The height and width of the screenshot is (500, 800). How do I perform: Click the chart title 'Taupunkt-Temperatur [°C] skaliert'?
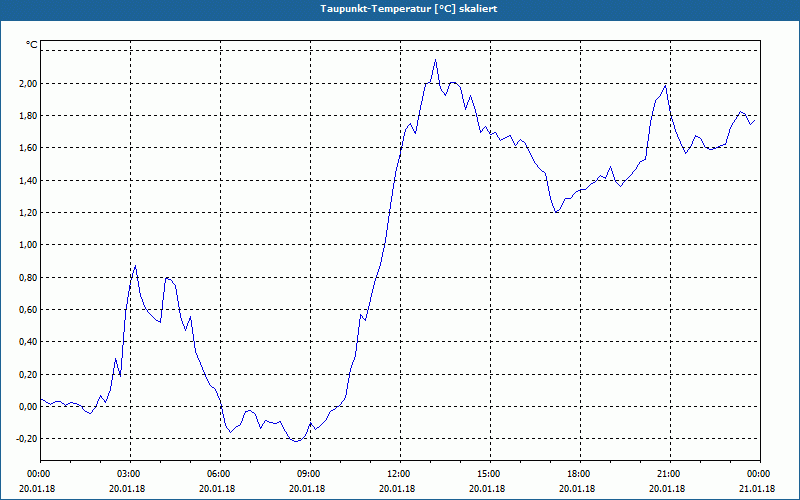pyautogui.click(x=409, y=9)
